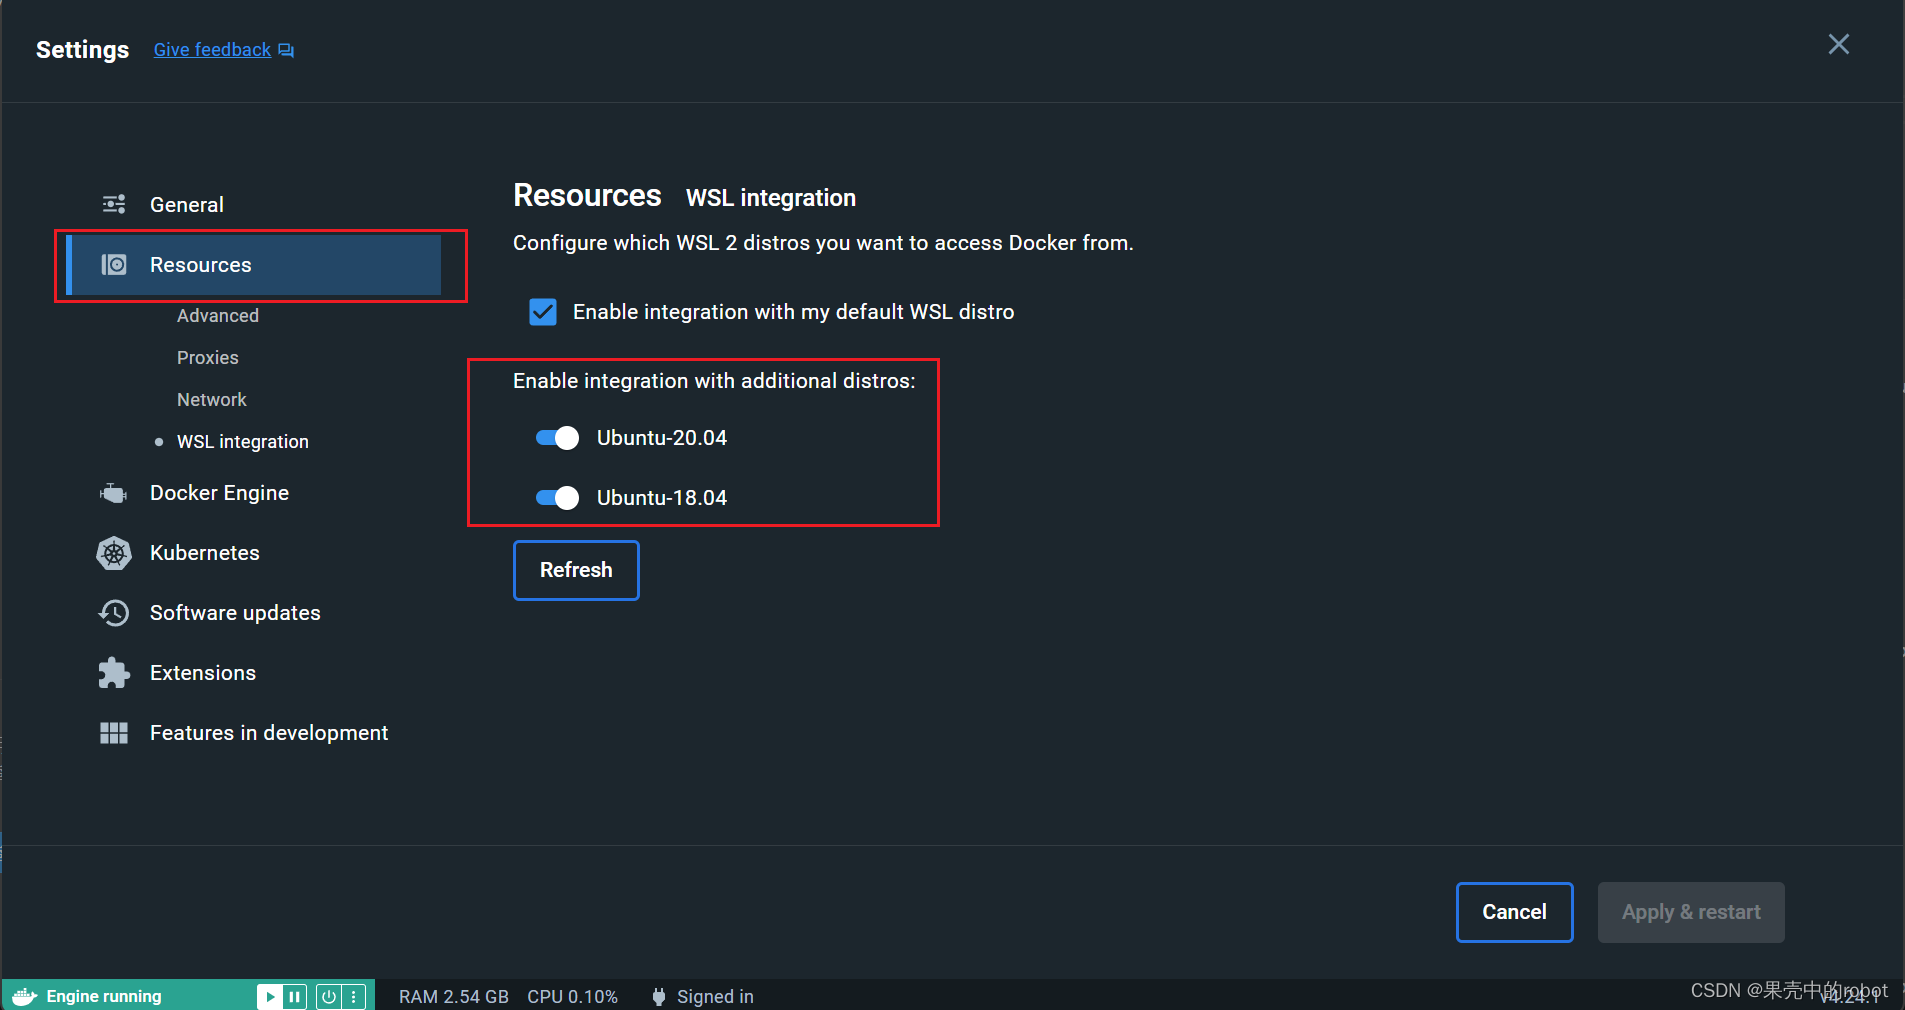Image resolution: width=1905 pixels, height=1010 pixels.
Task: Click the RAM 2.54 GB status
Action: (454, 996)
